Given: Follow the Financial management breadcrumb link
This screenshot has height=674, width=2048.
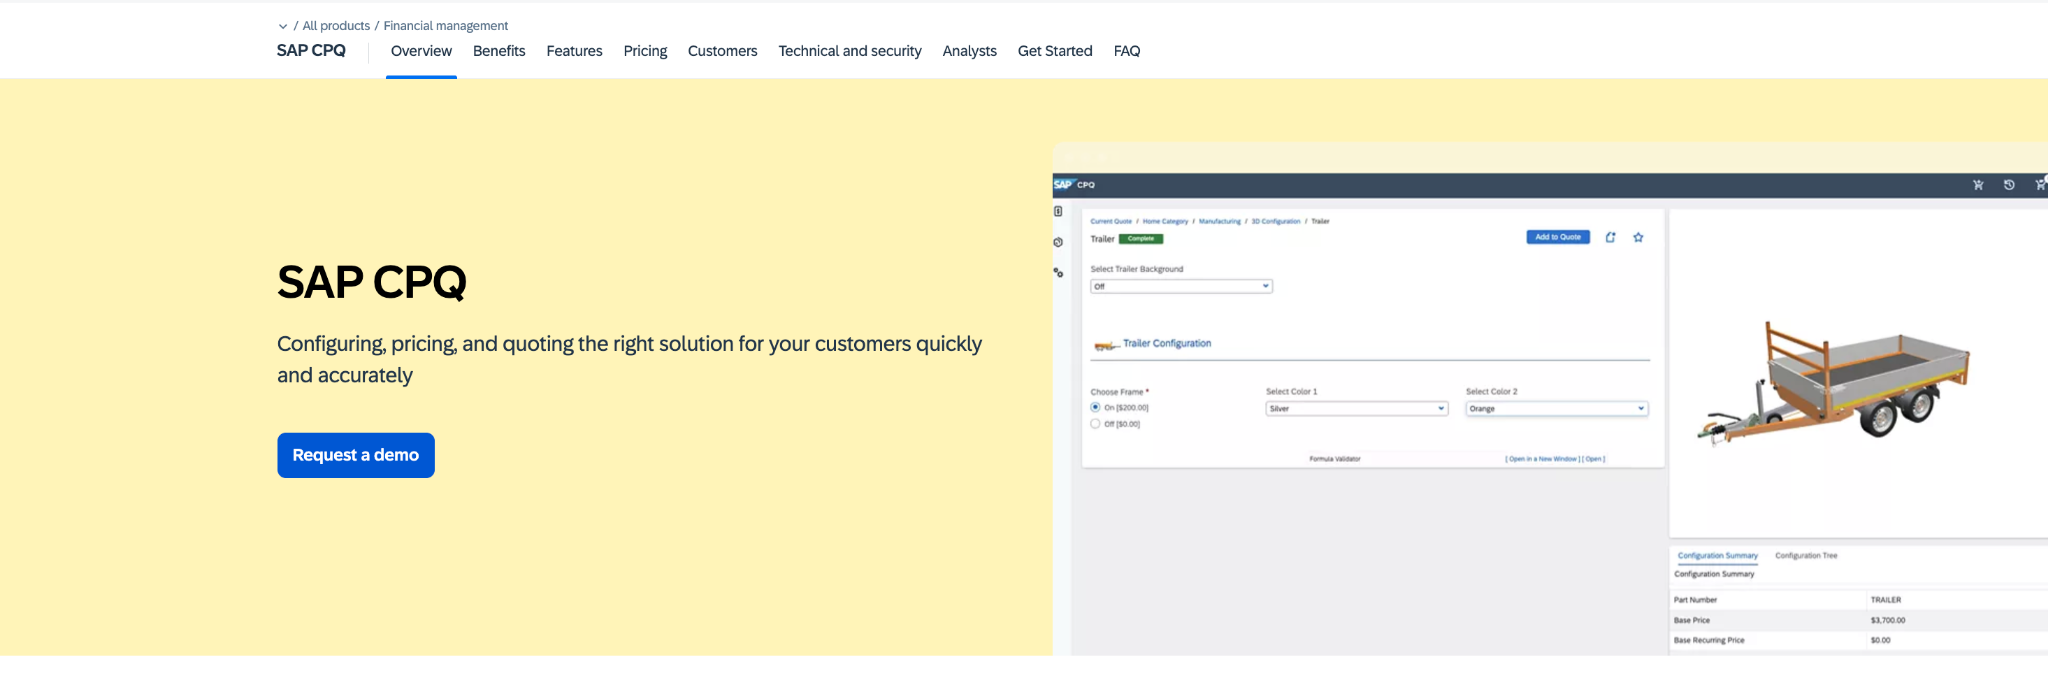Looking at the screenshot, I should 446,26.
